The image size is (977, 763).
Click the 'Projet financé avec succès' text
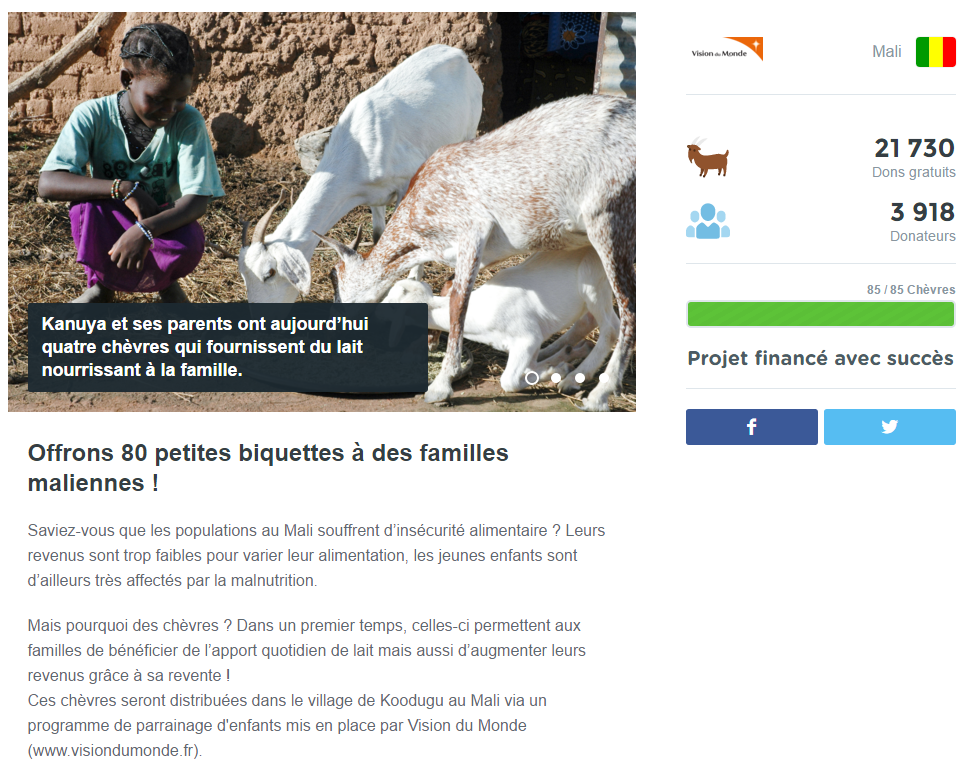(821, 359)
